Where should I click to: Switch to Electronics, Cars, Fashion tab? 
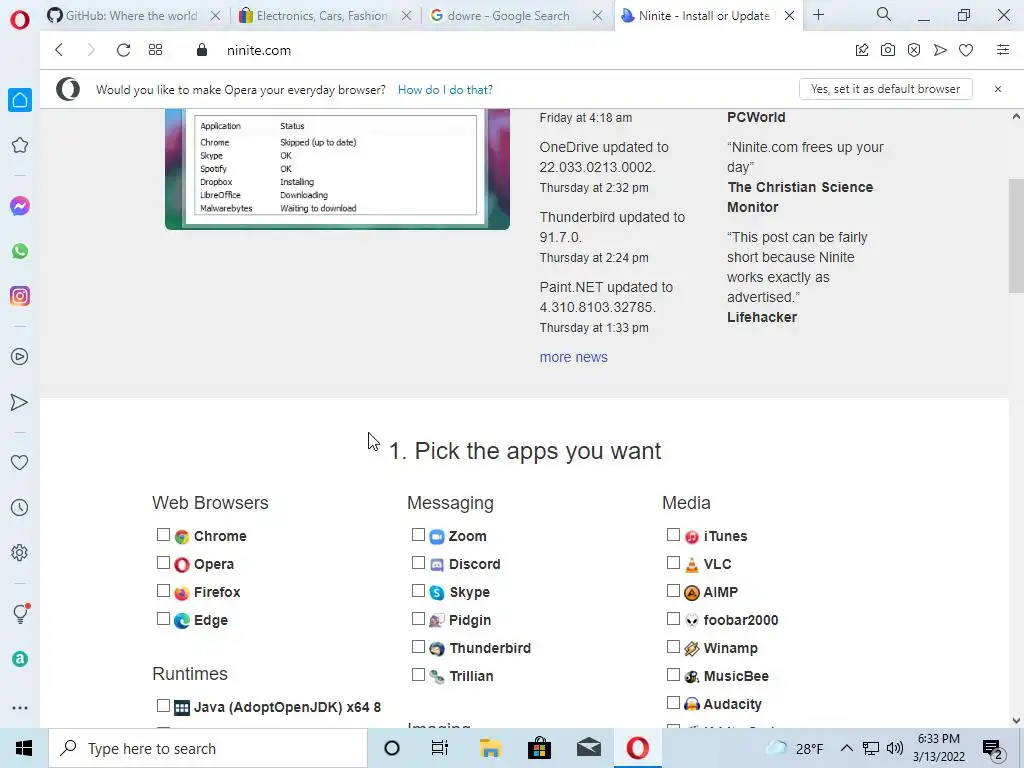coord(325,16)
